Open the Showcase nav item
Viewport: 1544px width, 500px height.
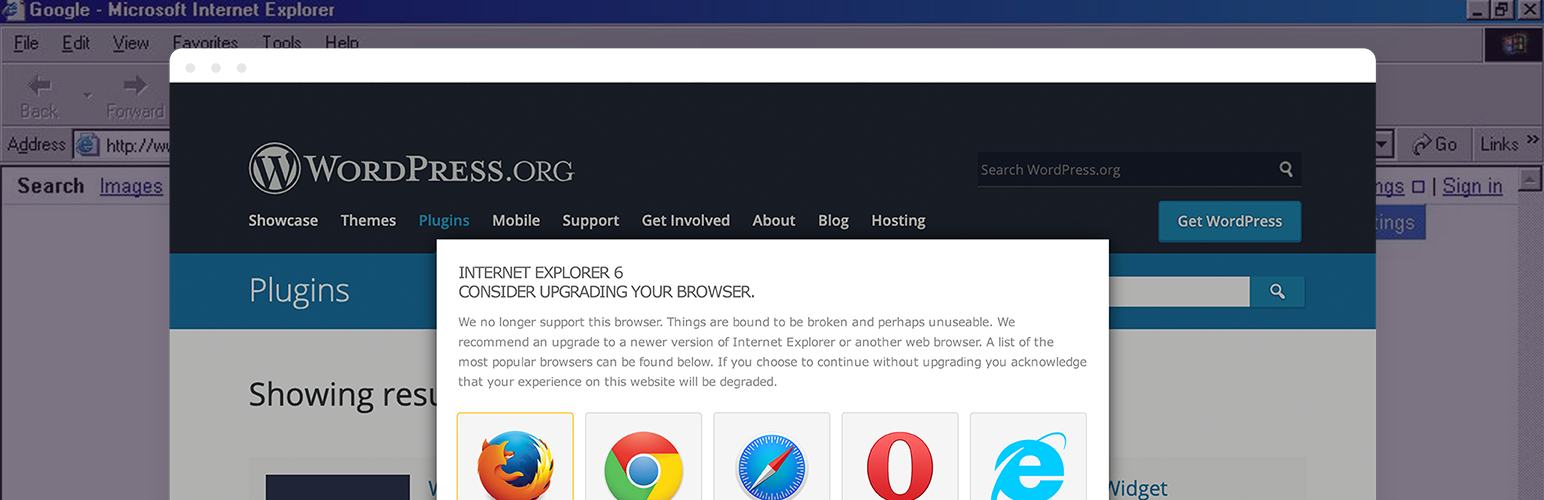point(283,220)
